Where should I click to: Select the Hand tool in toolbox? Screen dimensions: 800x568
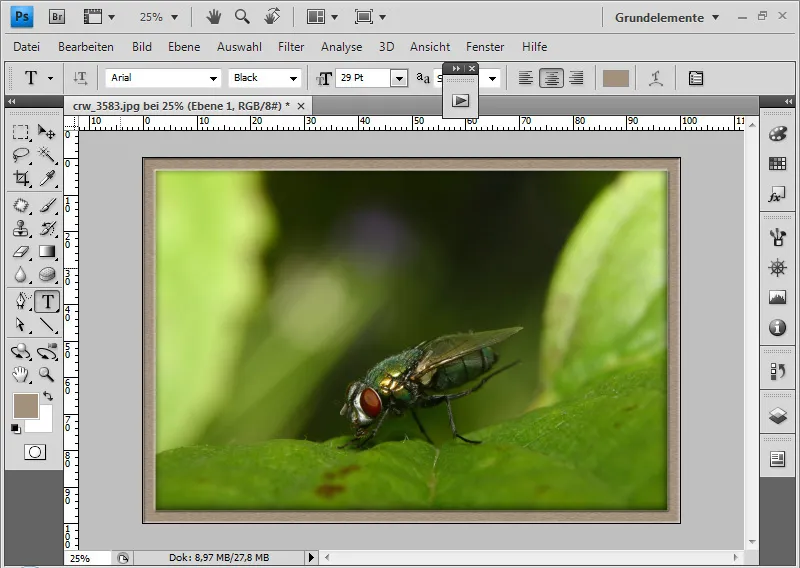(20, 375)
